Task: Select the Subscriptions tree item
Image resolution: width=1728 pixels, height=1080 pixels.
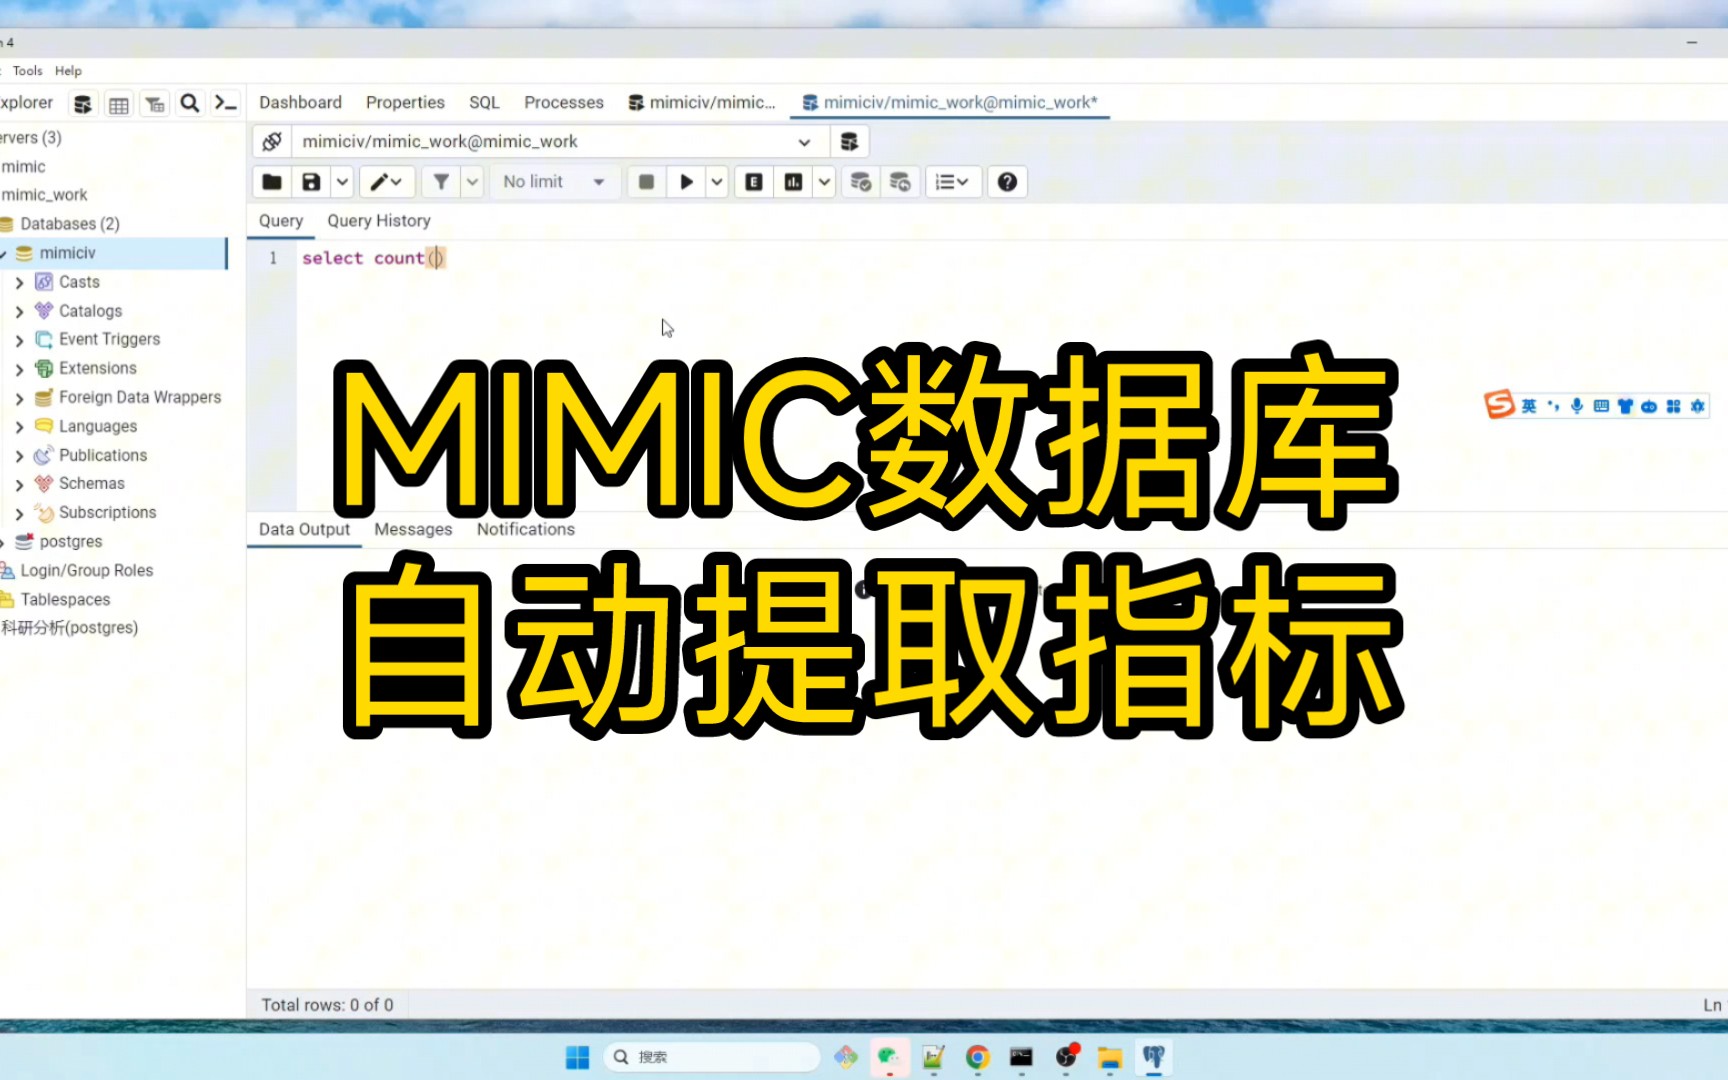Action: 107,513
